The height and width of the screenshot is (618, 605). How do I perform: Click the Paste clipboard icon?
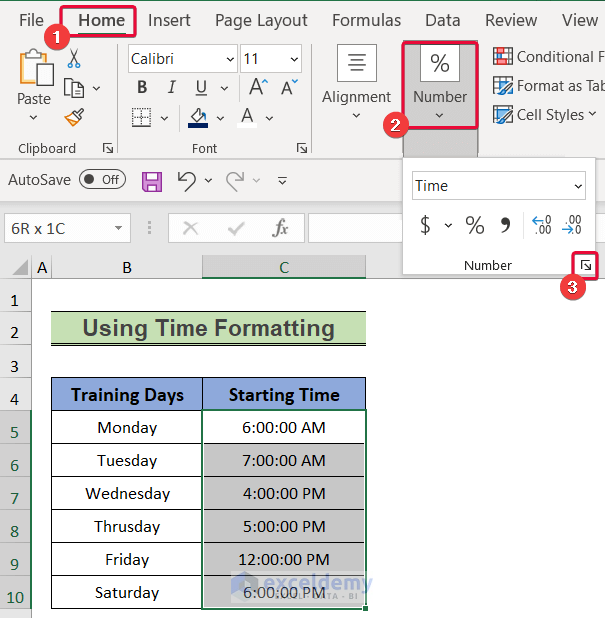[36, 67]
